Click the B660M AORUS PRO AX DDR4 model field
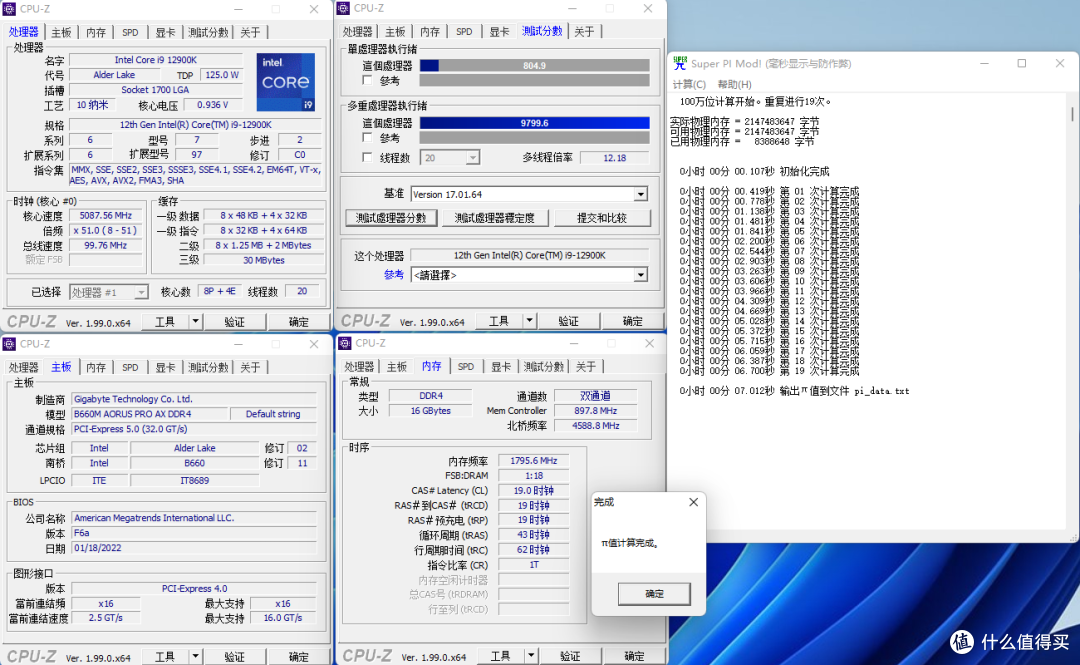 click(149, 414)
